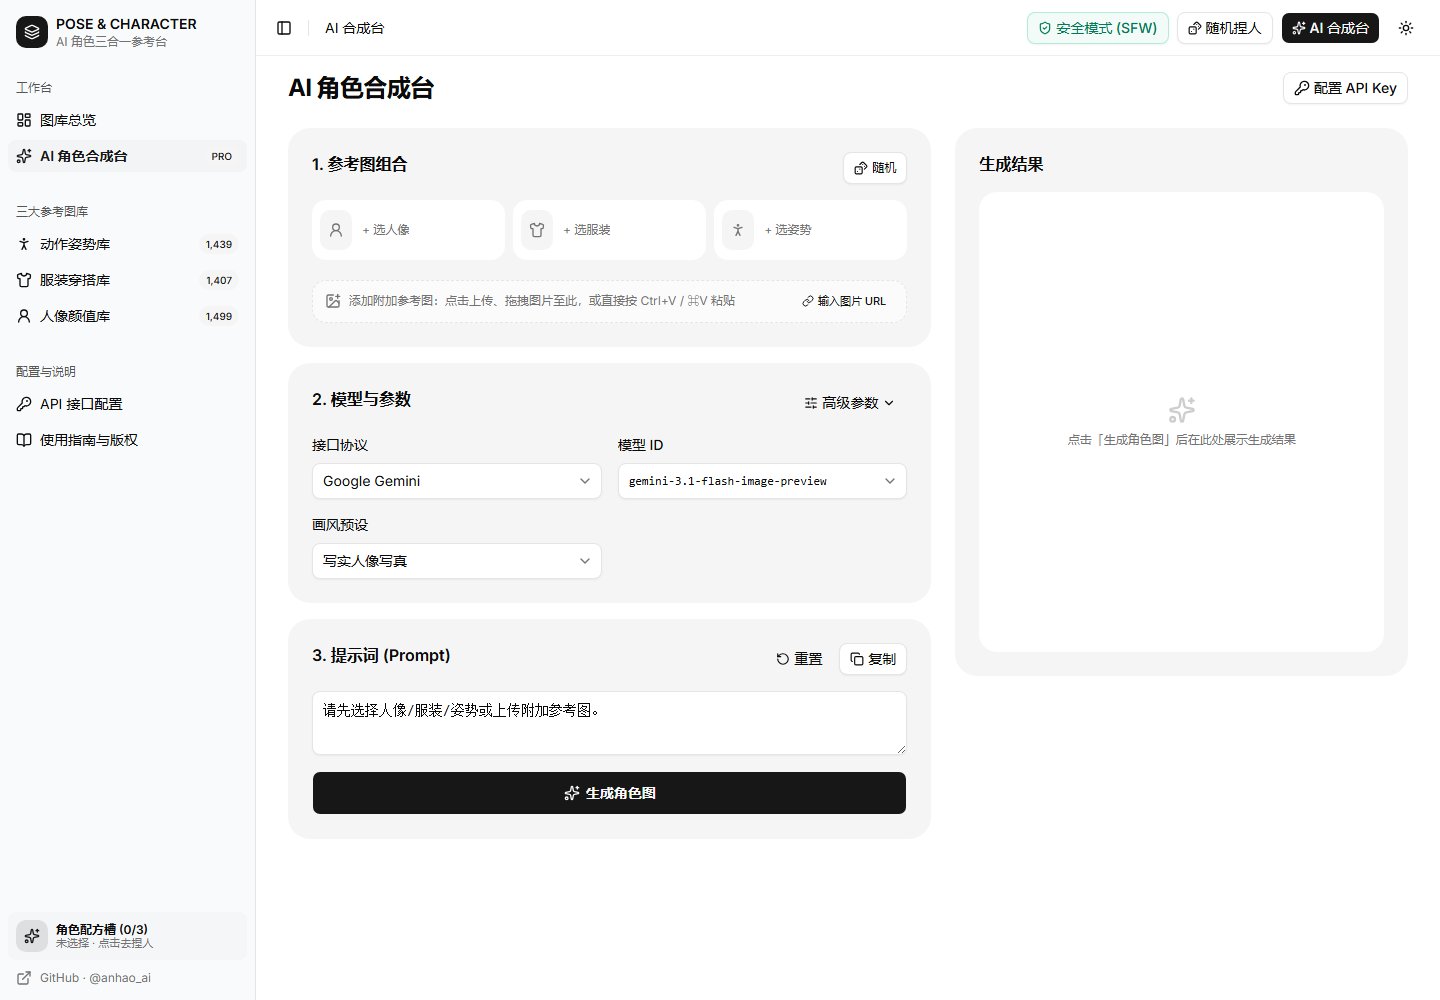This screenshot has height=1000, width=1440.
Task: Toggle 安全模式 (SFW) mode
Action: 1097,28
